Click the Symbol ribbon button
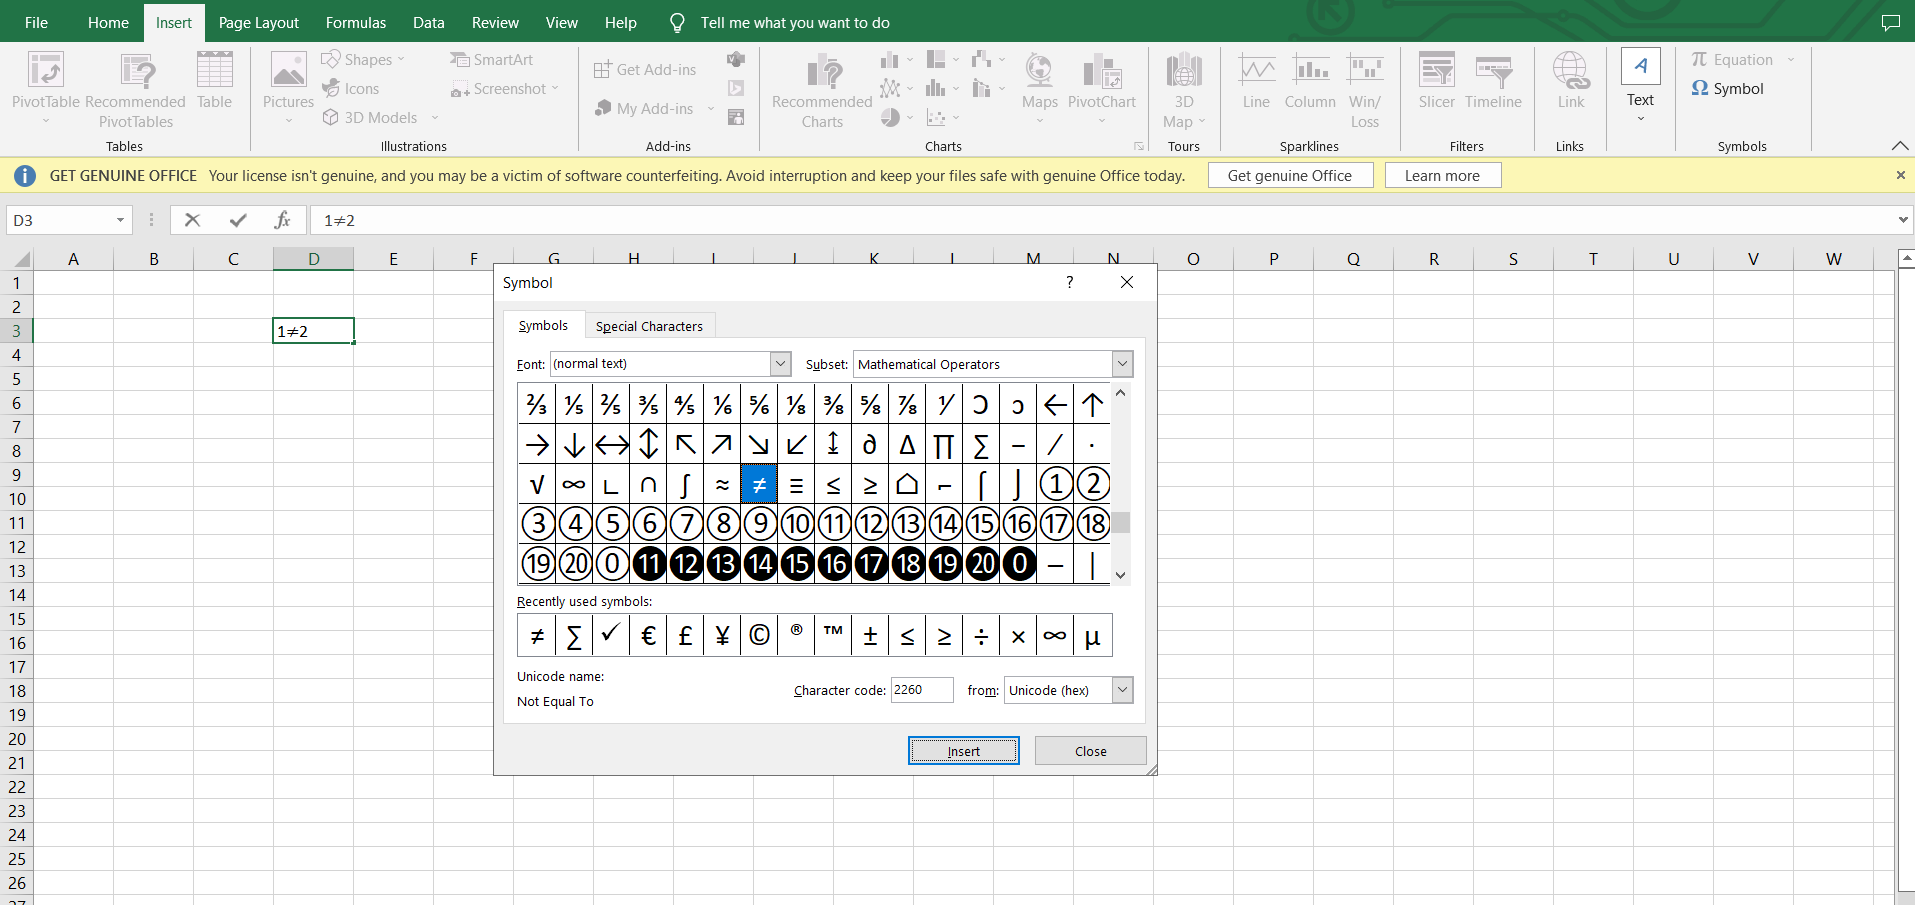The height and width of the screenshot is (905, 1915). [1728, 89]
